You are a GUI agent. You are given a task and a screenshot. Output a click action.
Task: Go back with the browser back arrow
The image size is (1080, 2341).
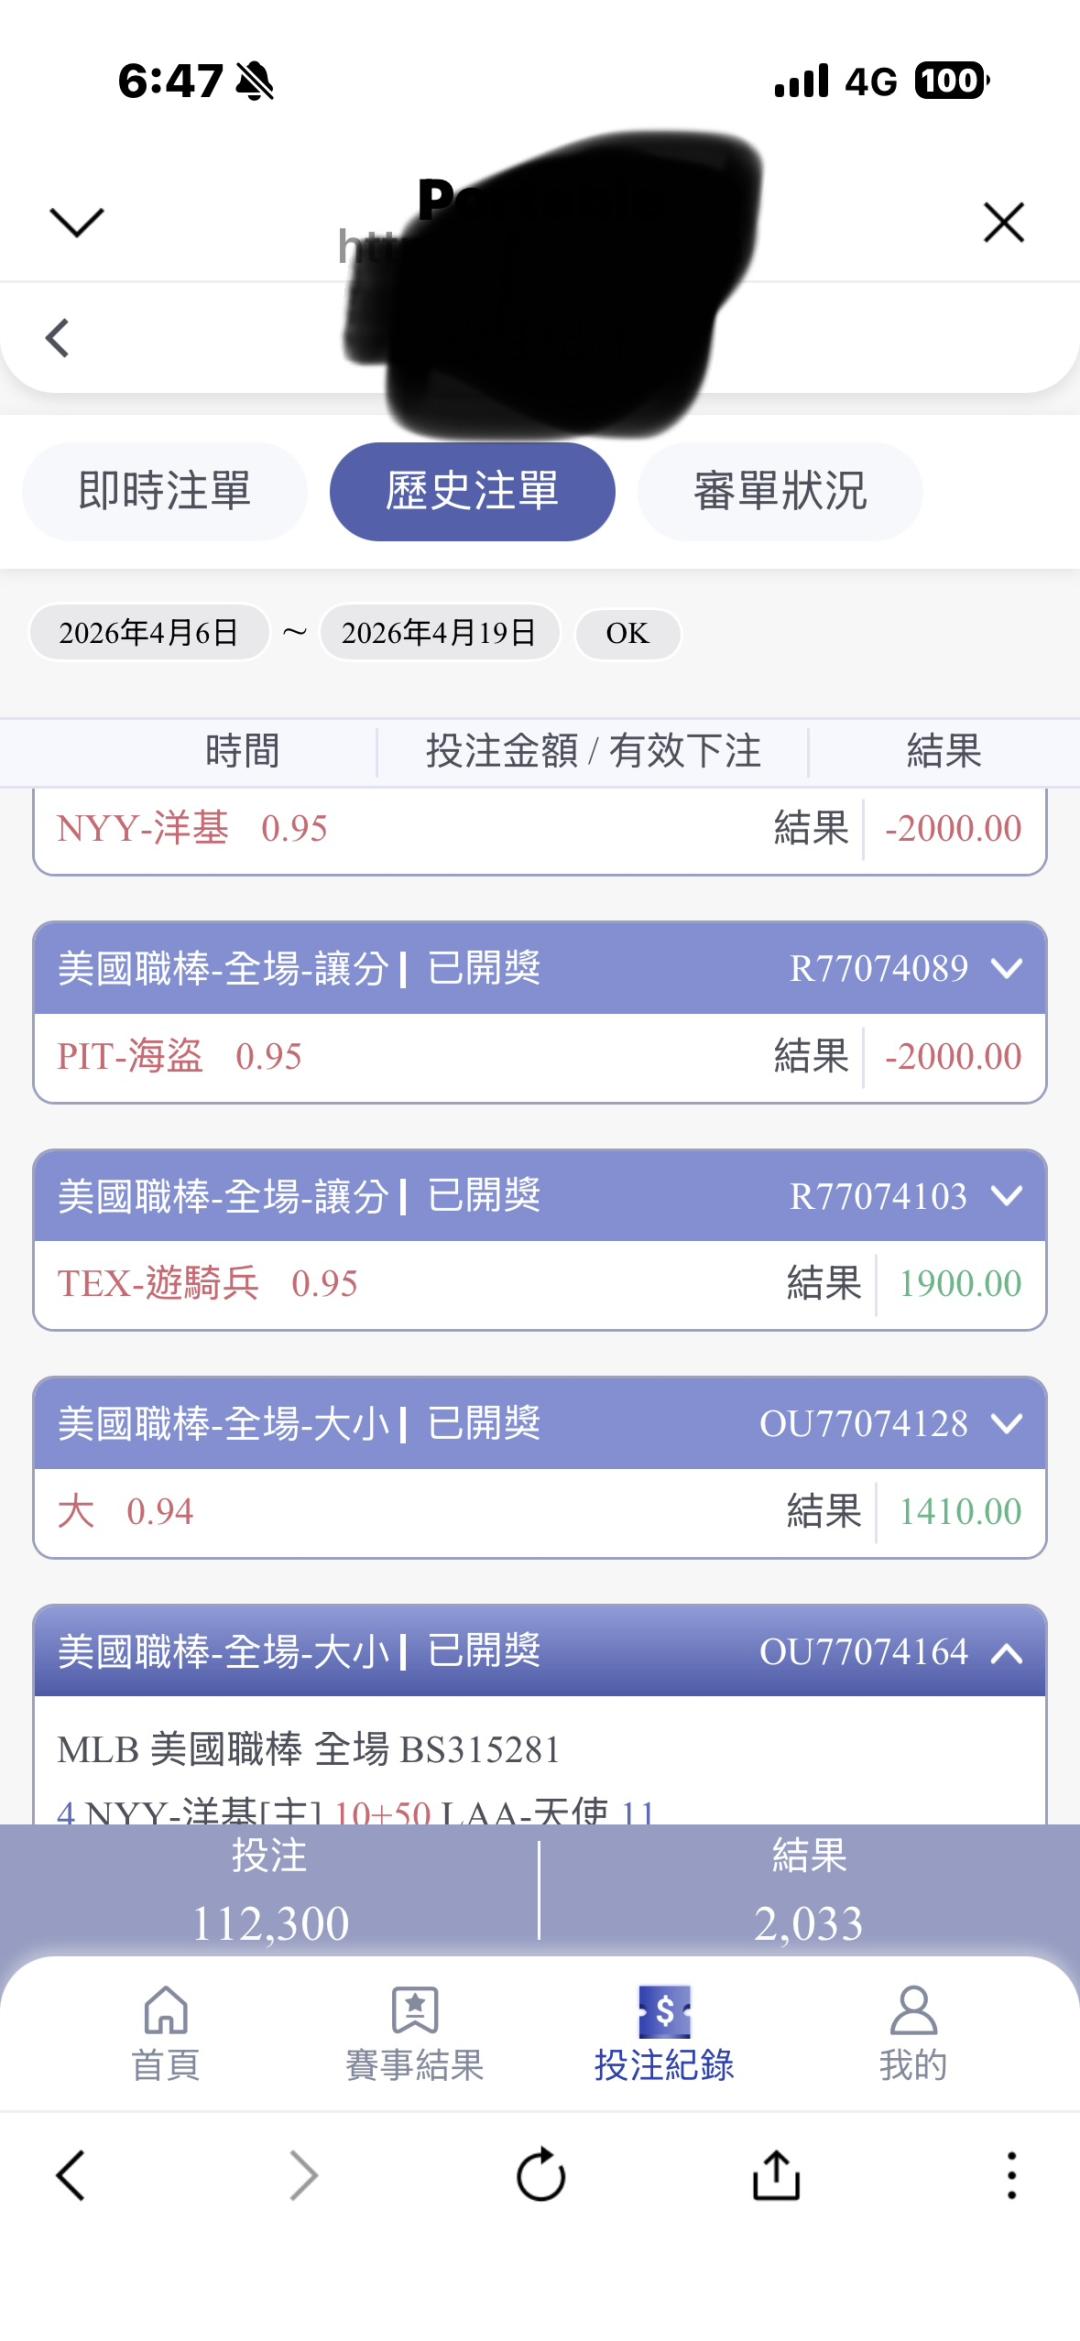70,2175
